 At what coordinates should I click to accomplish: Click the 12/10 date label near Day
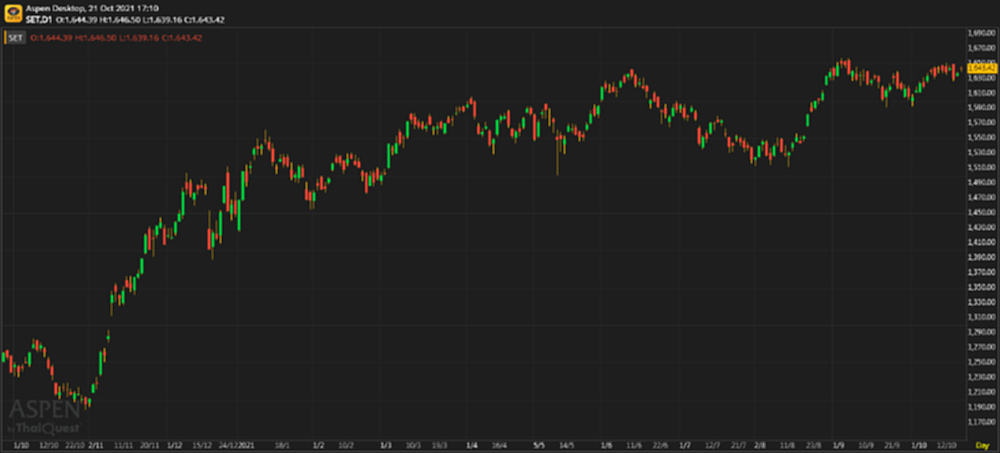(x=948, y=444)
